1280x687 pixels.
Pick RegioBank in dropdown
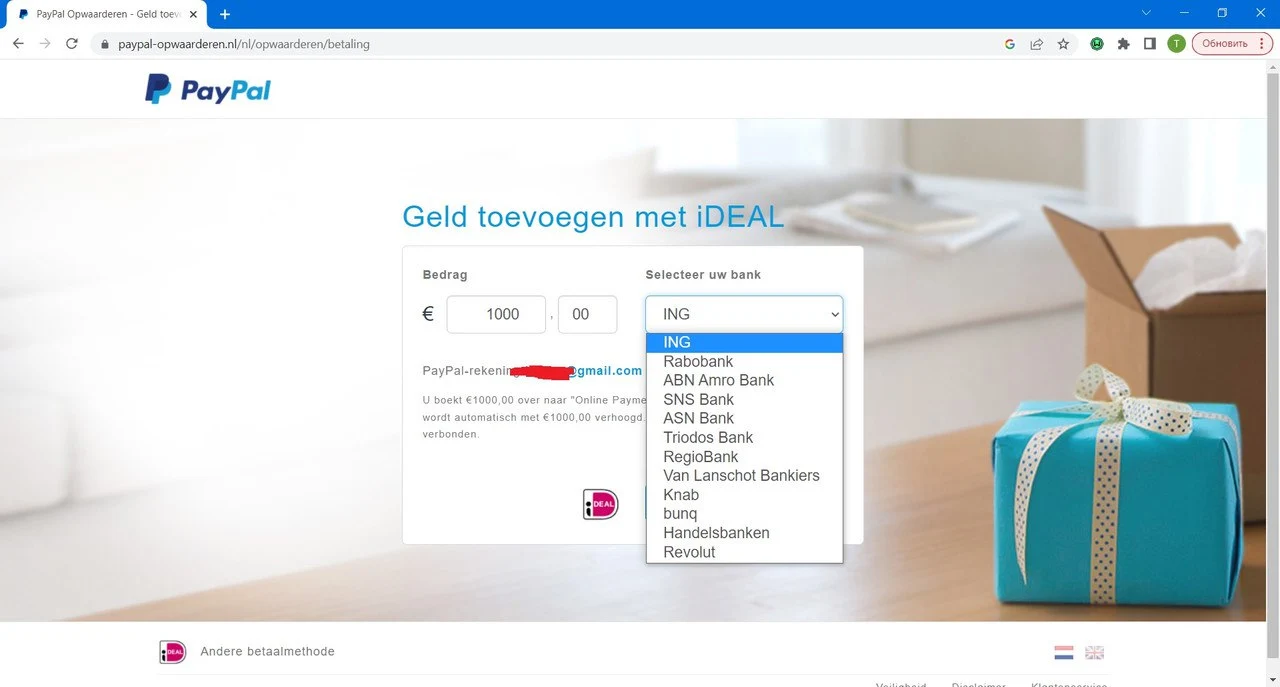pyautogui.click(x=744, y=457)
